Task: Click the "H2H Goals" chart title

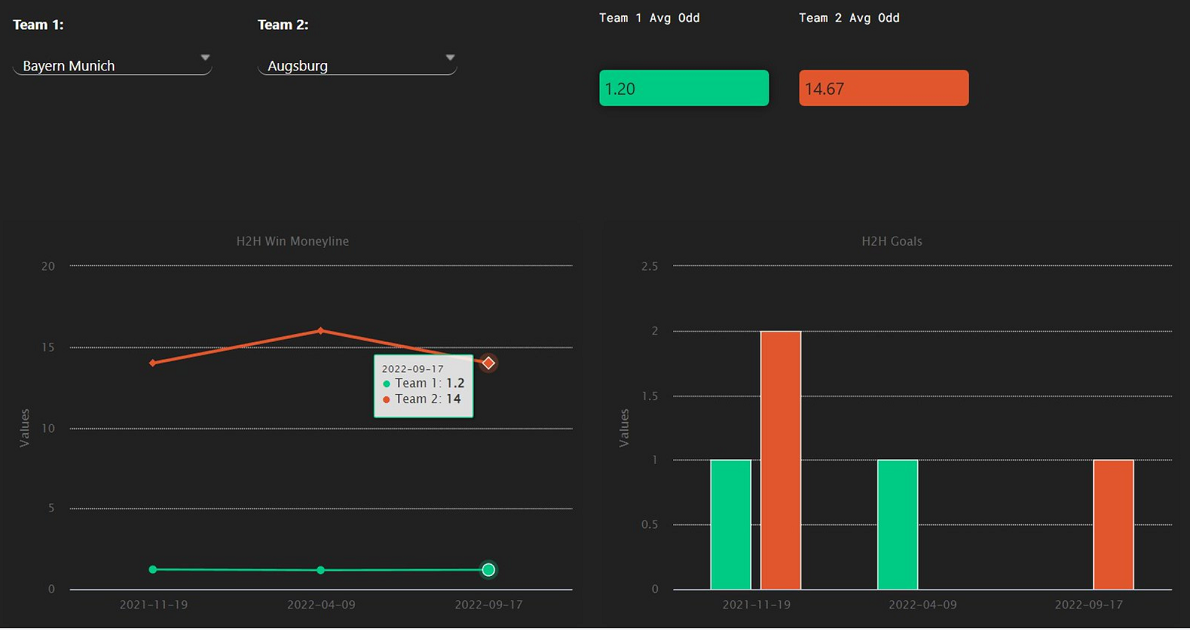Action: point(892,241)
